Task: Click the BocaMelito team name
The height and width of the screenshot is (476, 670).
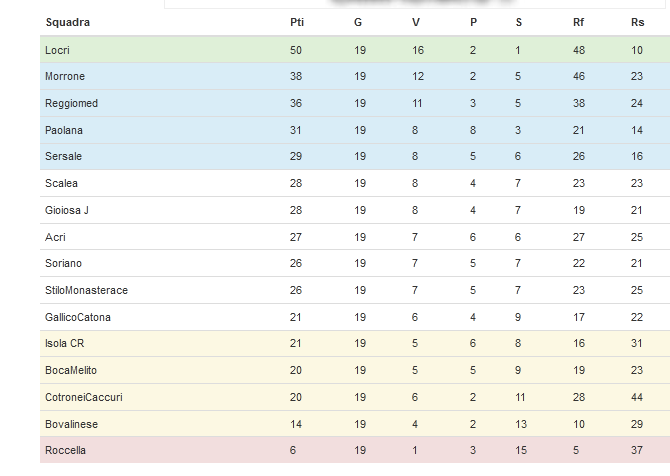Action: [x=71, y=370]
